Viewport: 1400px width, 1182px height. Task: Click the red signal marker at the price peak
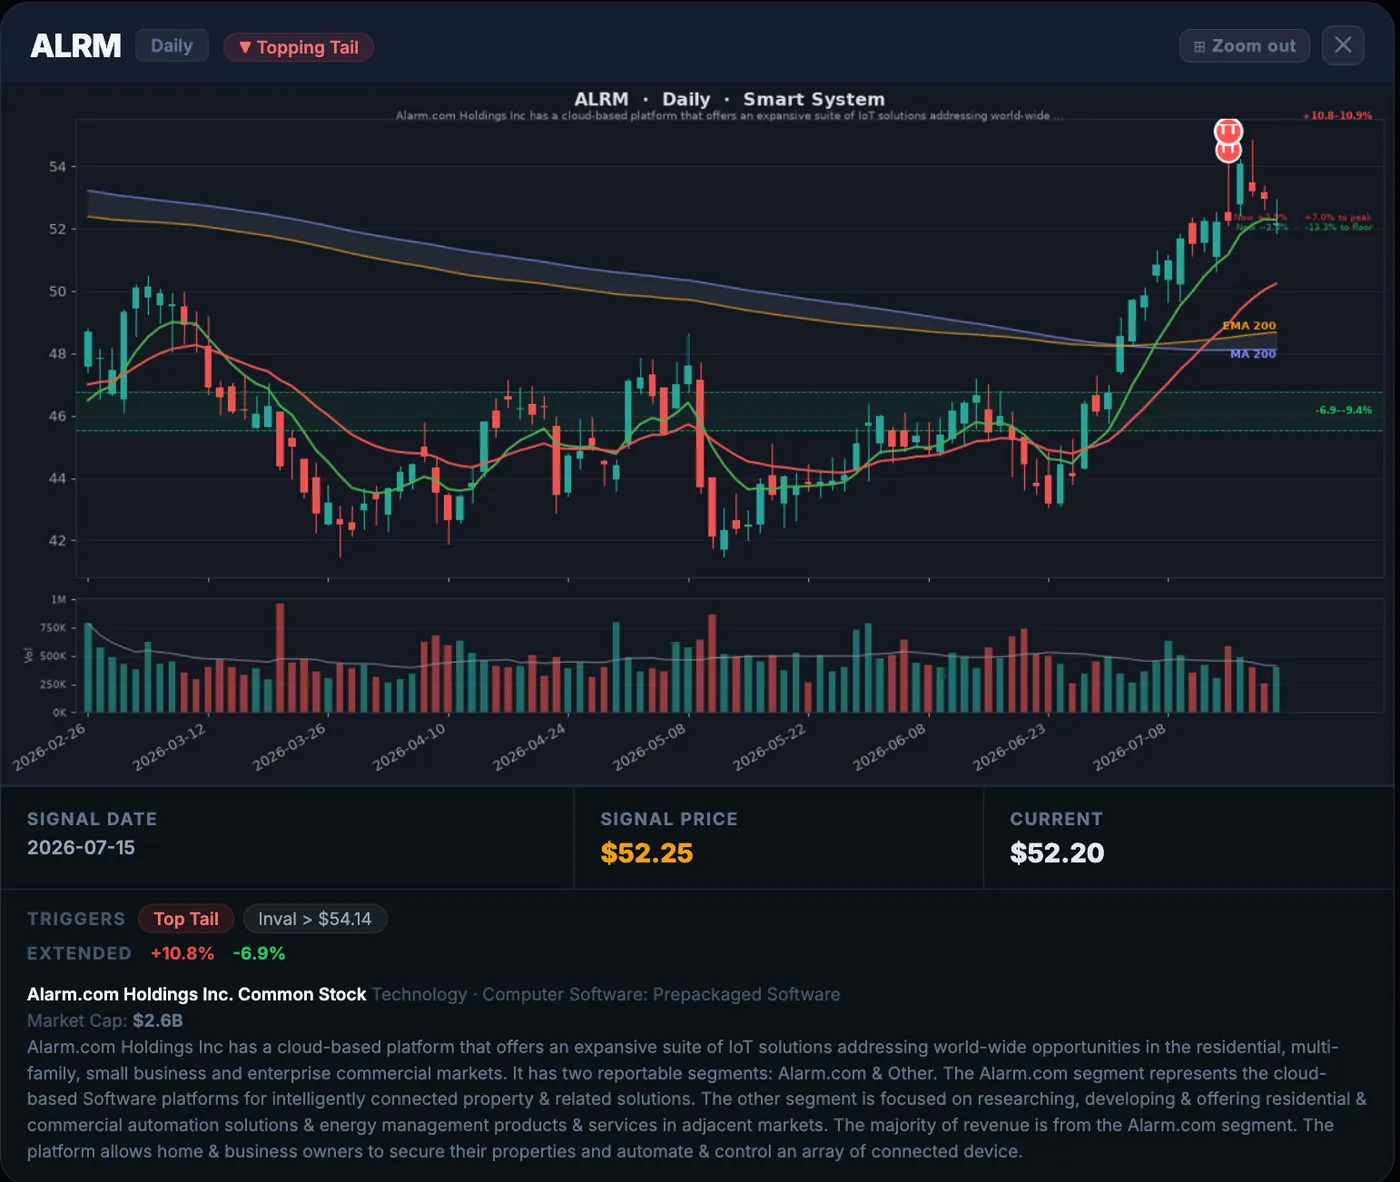(x=1228, y=140)
